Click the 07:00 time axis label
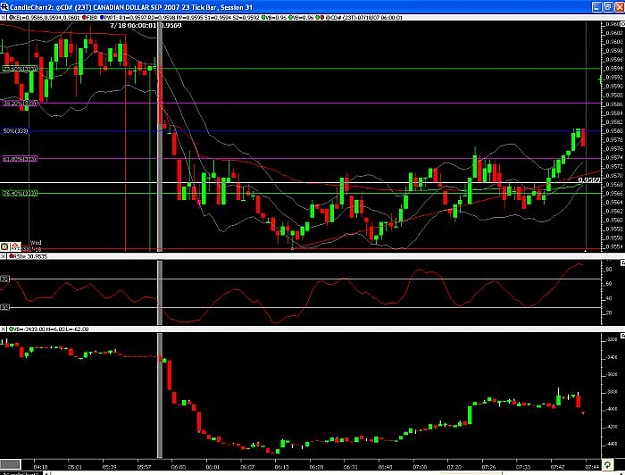The height and width of the screenshot is (475, 625). [420, 467]
